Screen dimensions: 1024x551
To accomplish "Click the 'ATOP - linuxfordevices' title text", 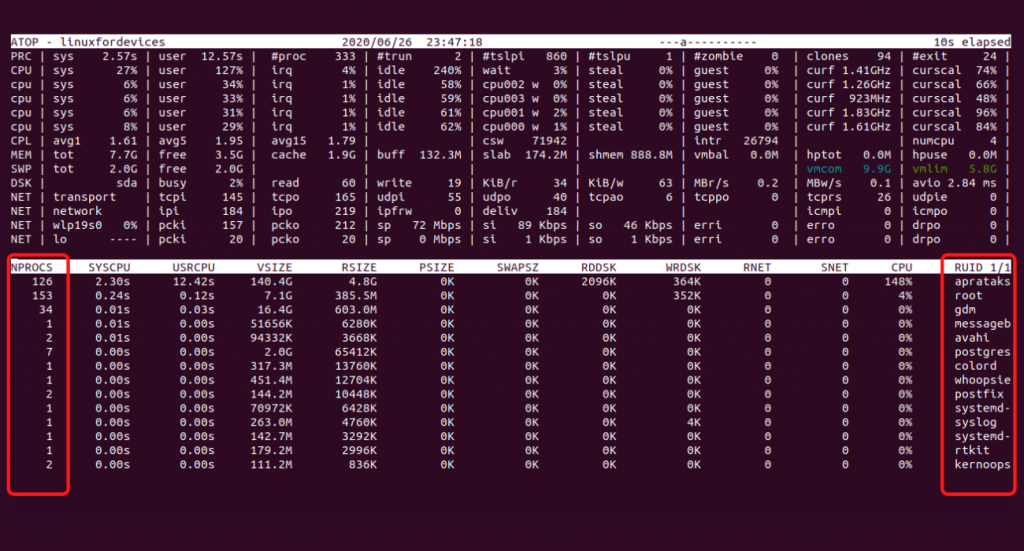I will [88, 42].
